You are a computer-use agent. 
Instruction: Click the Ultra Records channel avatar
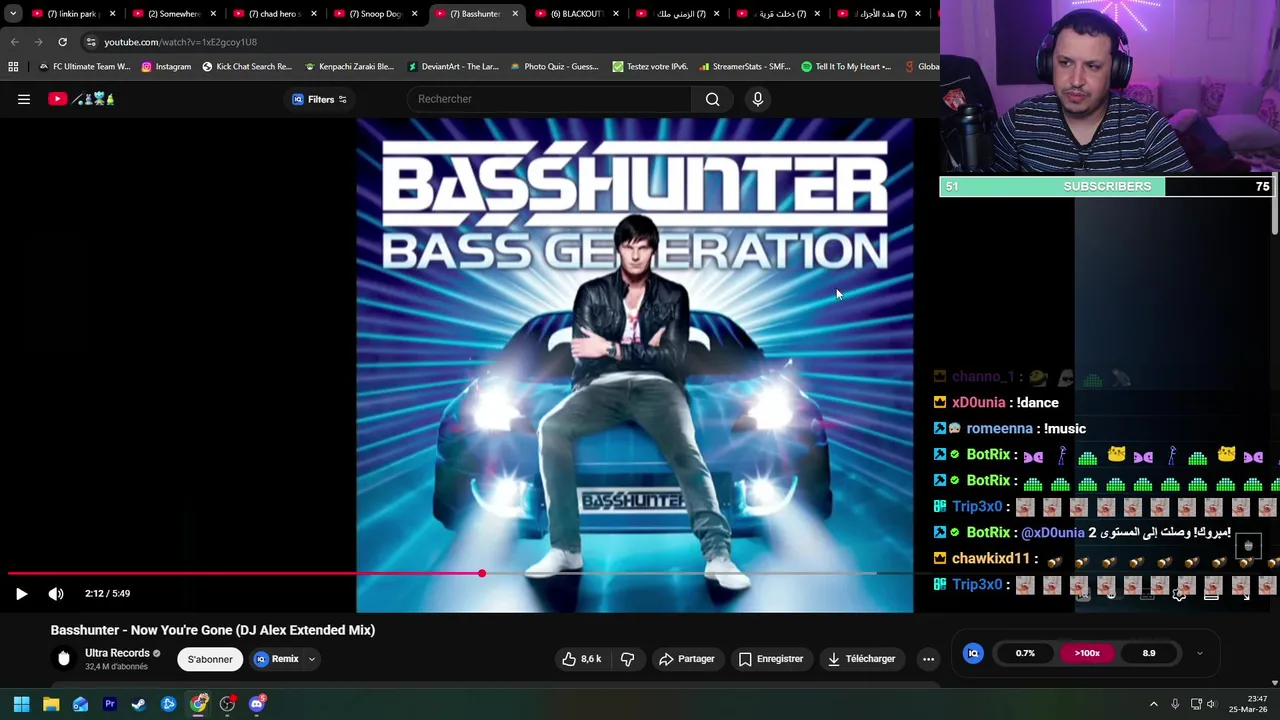tap(64, 659)
